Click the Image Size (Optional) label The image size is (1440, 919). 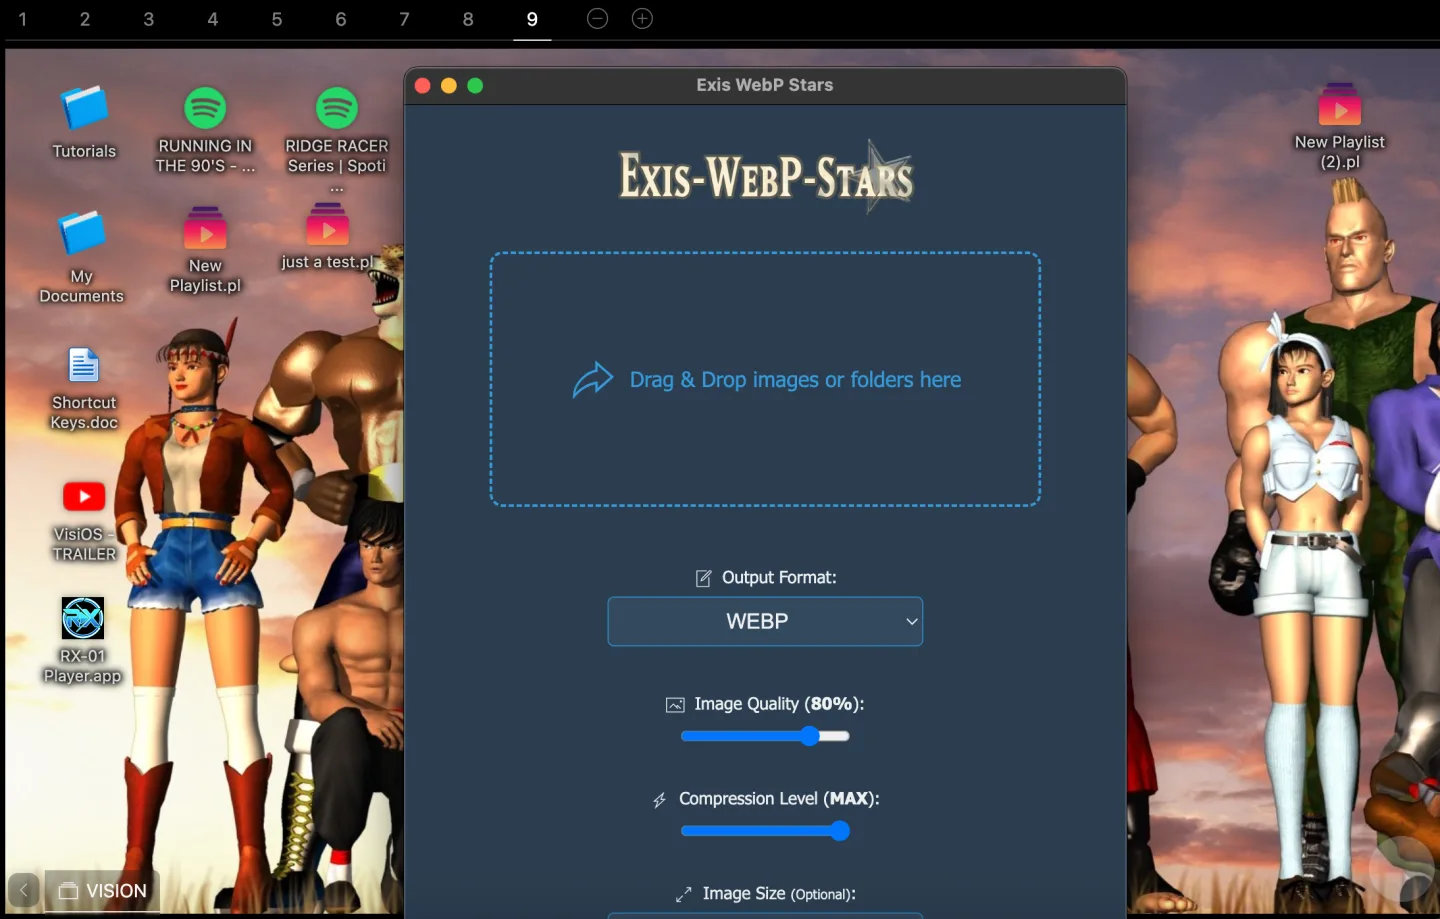click(779, 894)
